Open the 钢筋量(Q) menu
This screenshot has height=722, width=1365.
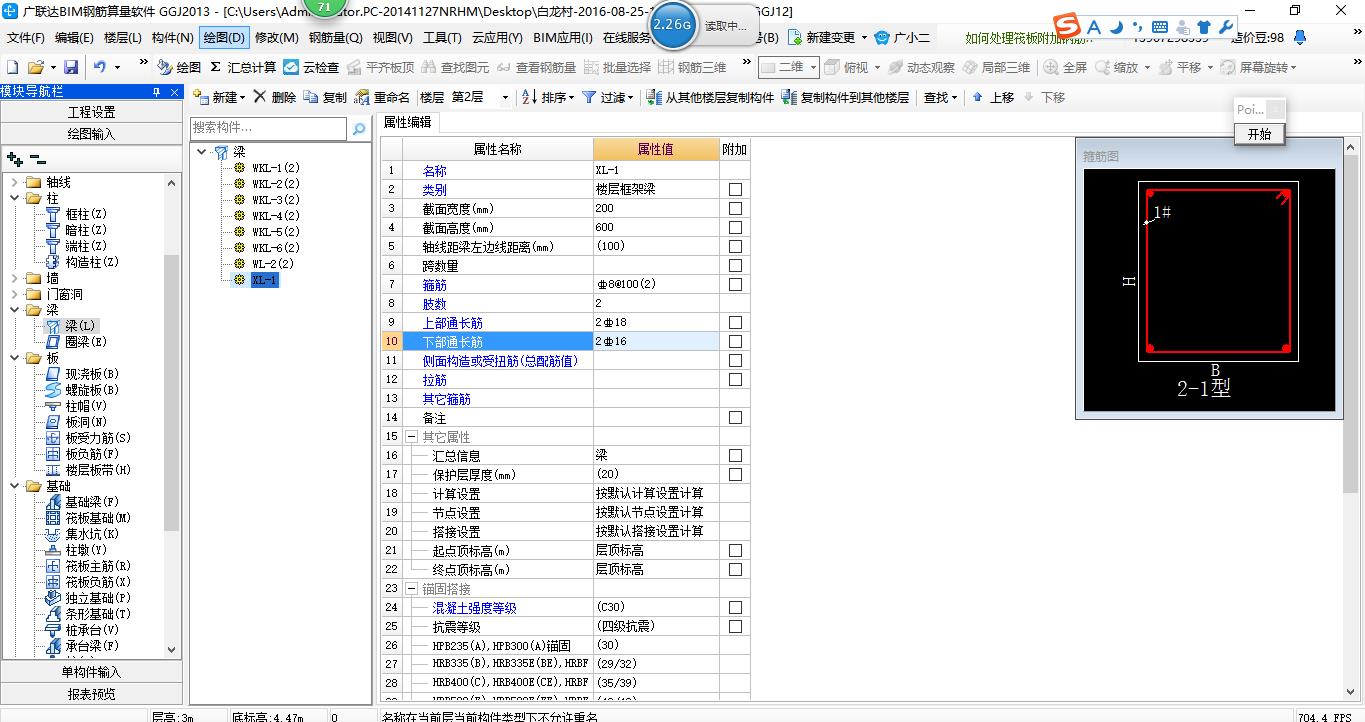coord(335,37)
